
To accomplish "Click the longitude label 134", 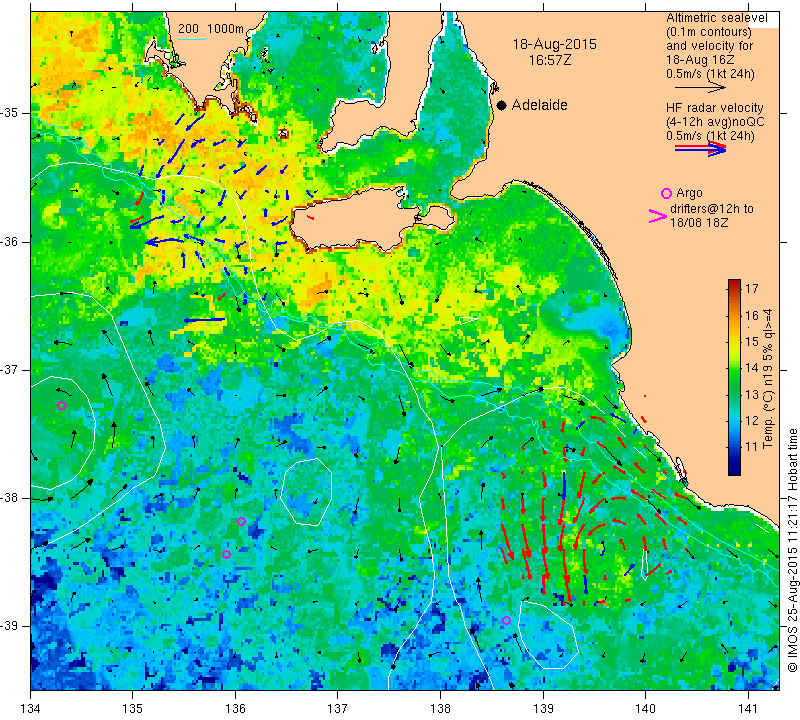I will (31, 708).
